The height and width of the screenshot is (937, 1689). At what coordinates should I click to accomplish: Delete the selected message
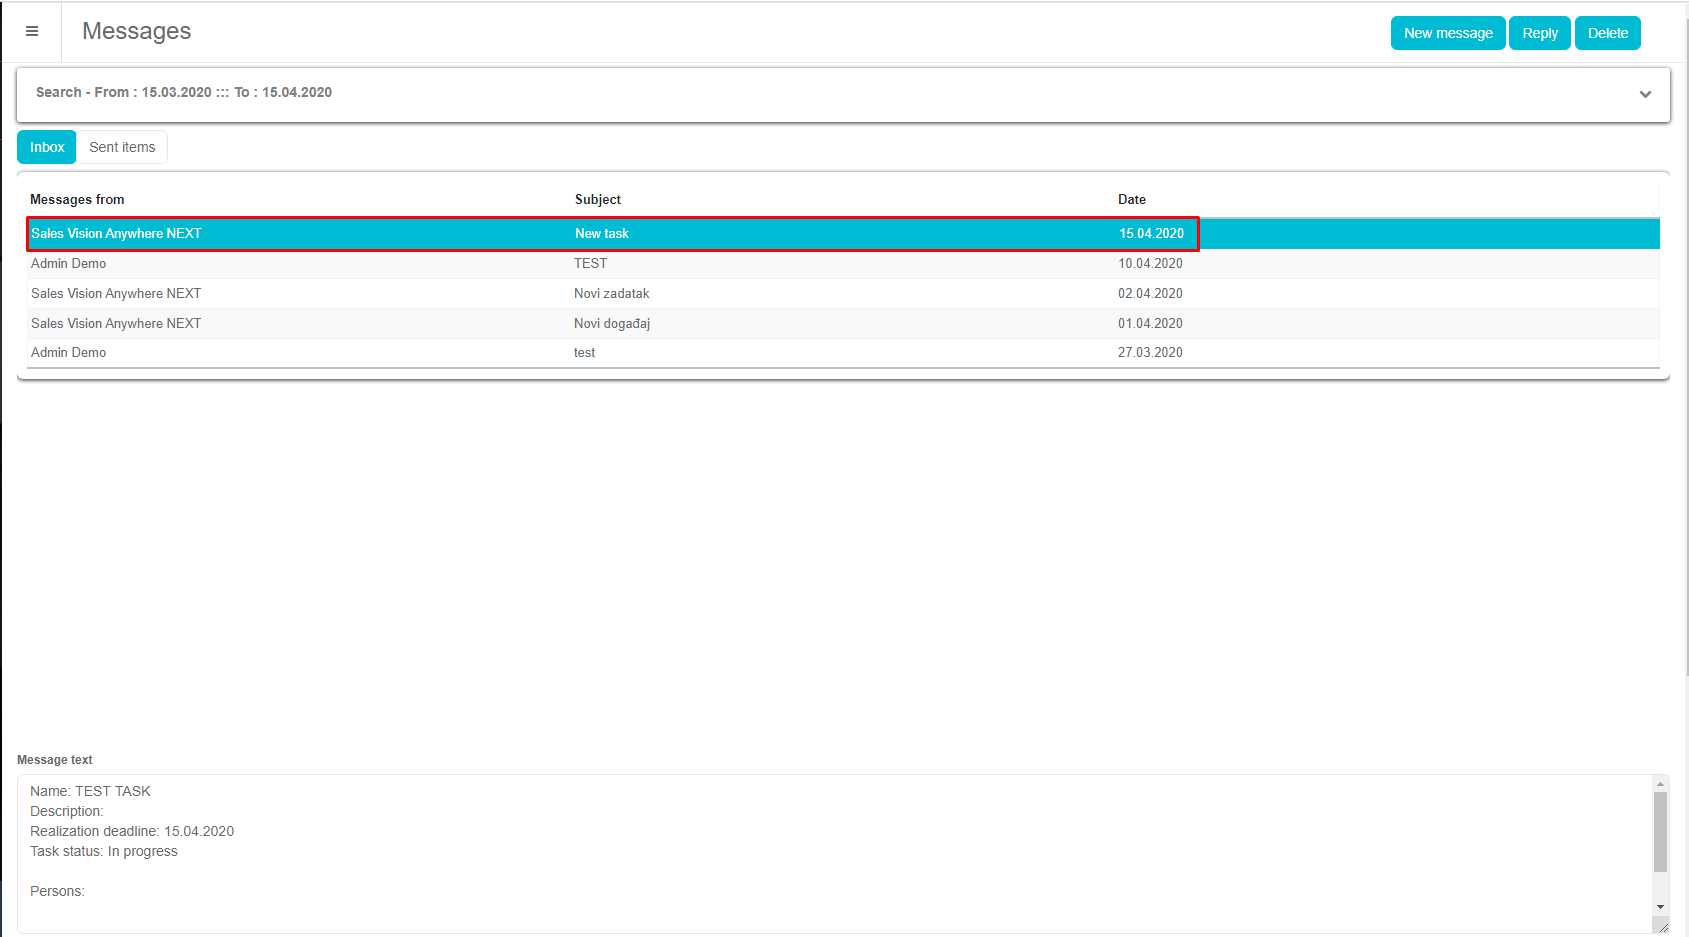[1607, 33]
